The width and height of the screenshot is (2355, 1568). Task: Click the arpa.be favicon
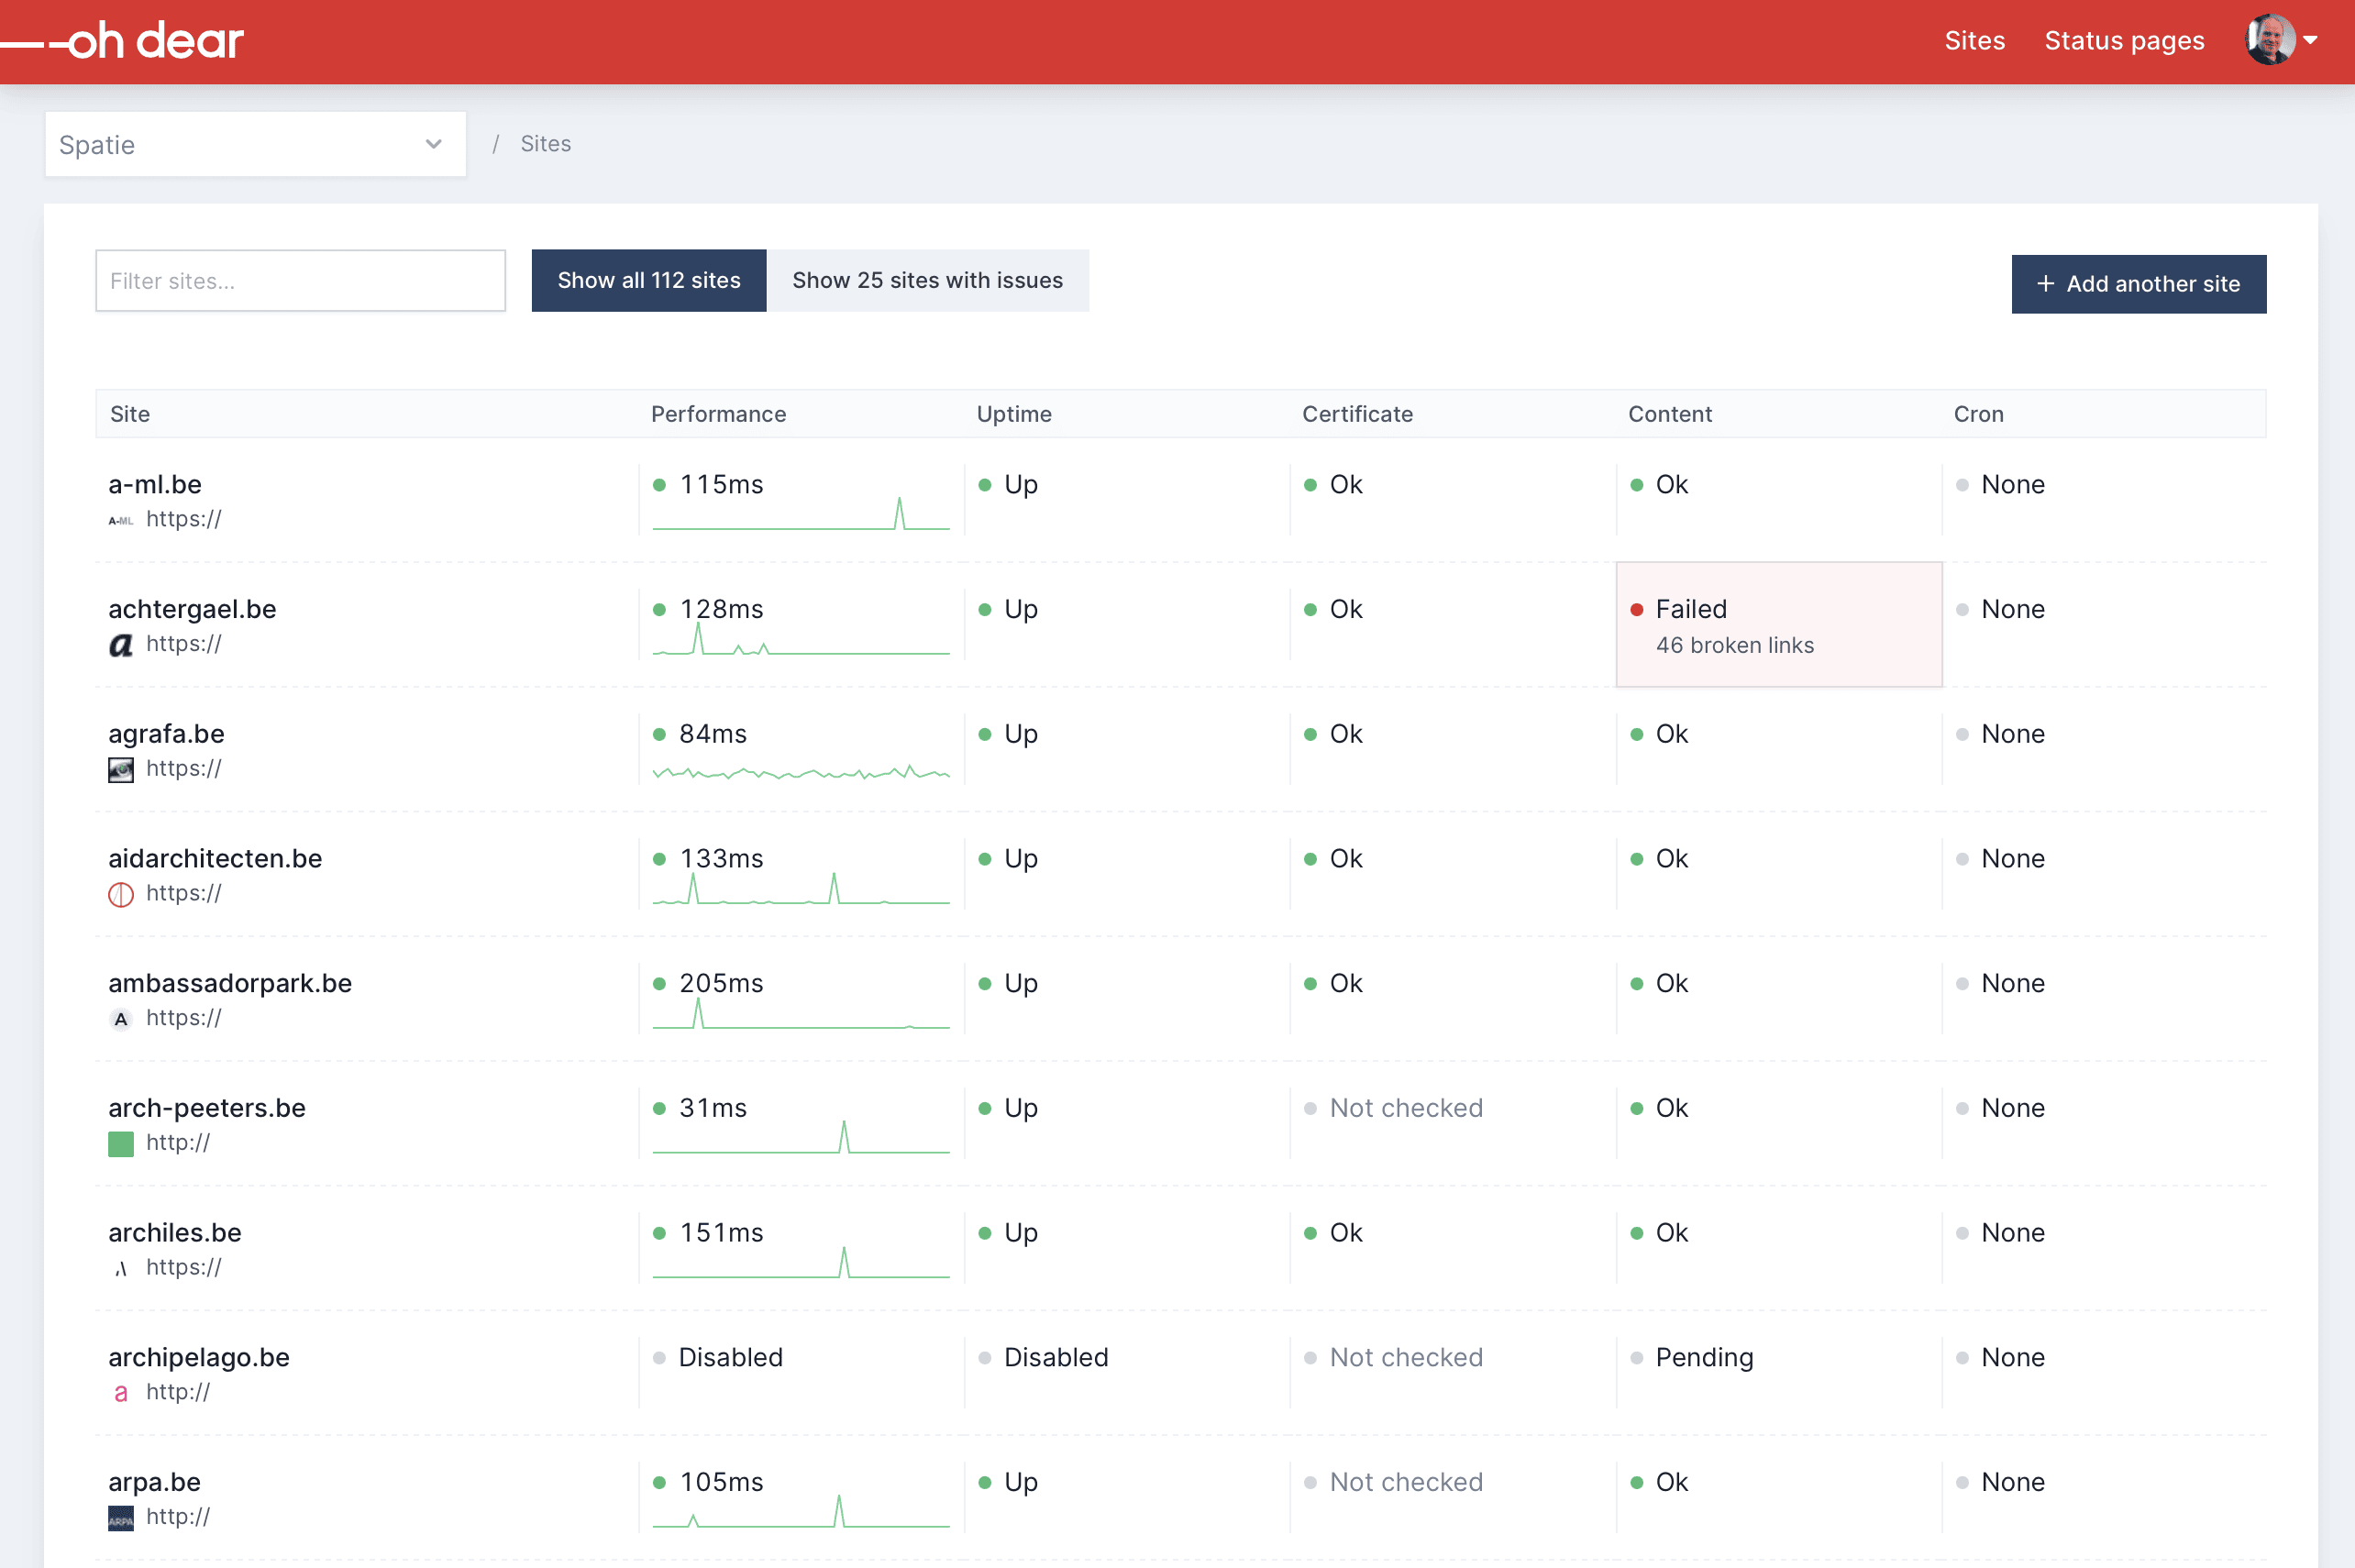pyautogui.click(x=121, y=1518)
